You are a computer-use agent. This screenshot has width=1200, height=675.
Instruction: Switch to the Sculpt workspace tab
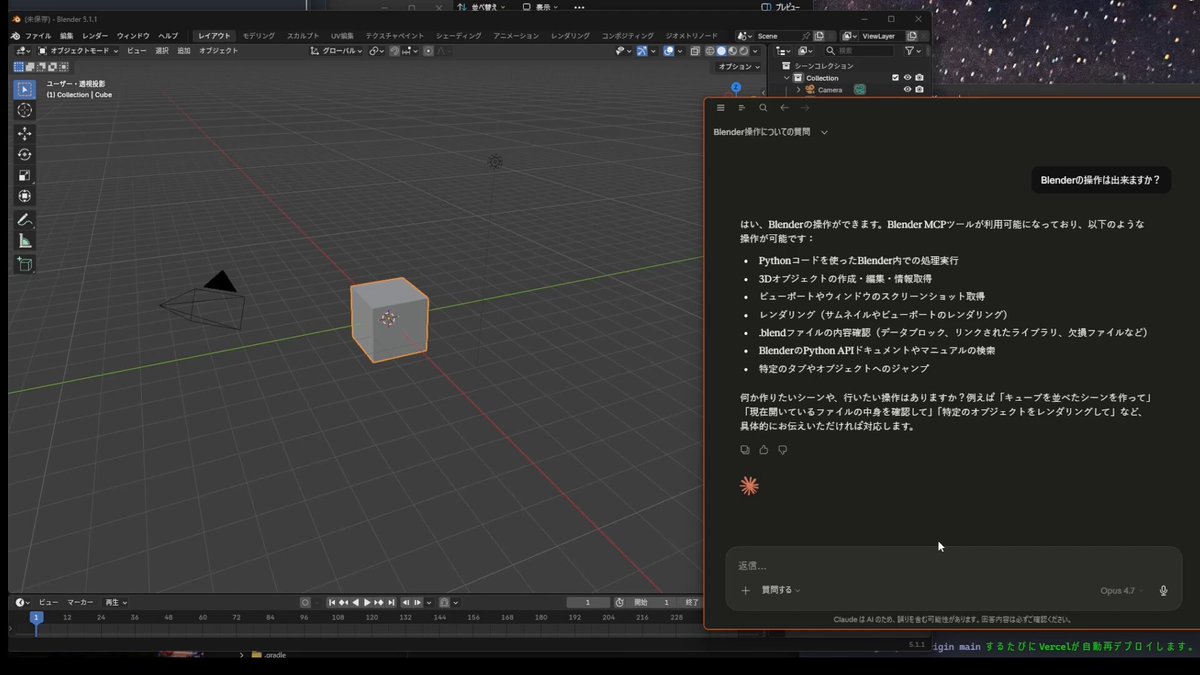(x=303, y=36)
